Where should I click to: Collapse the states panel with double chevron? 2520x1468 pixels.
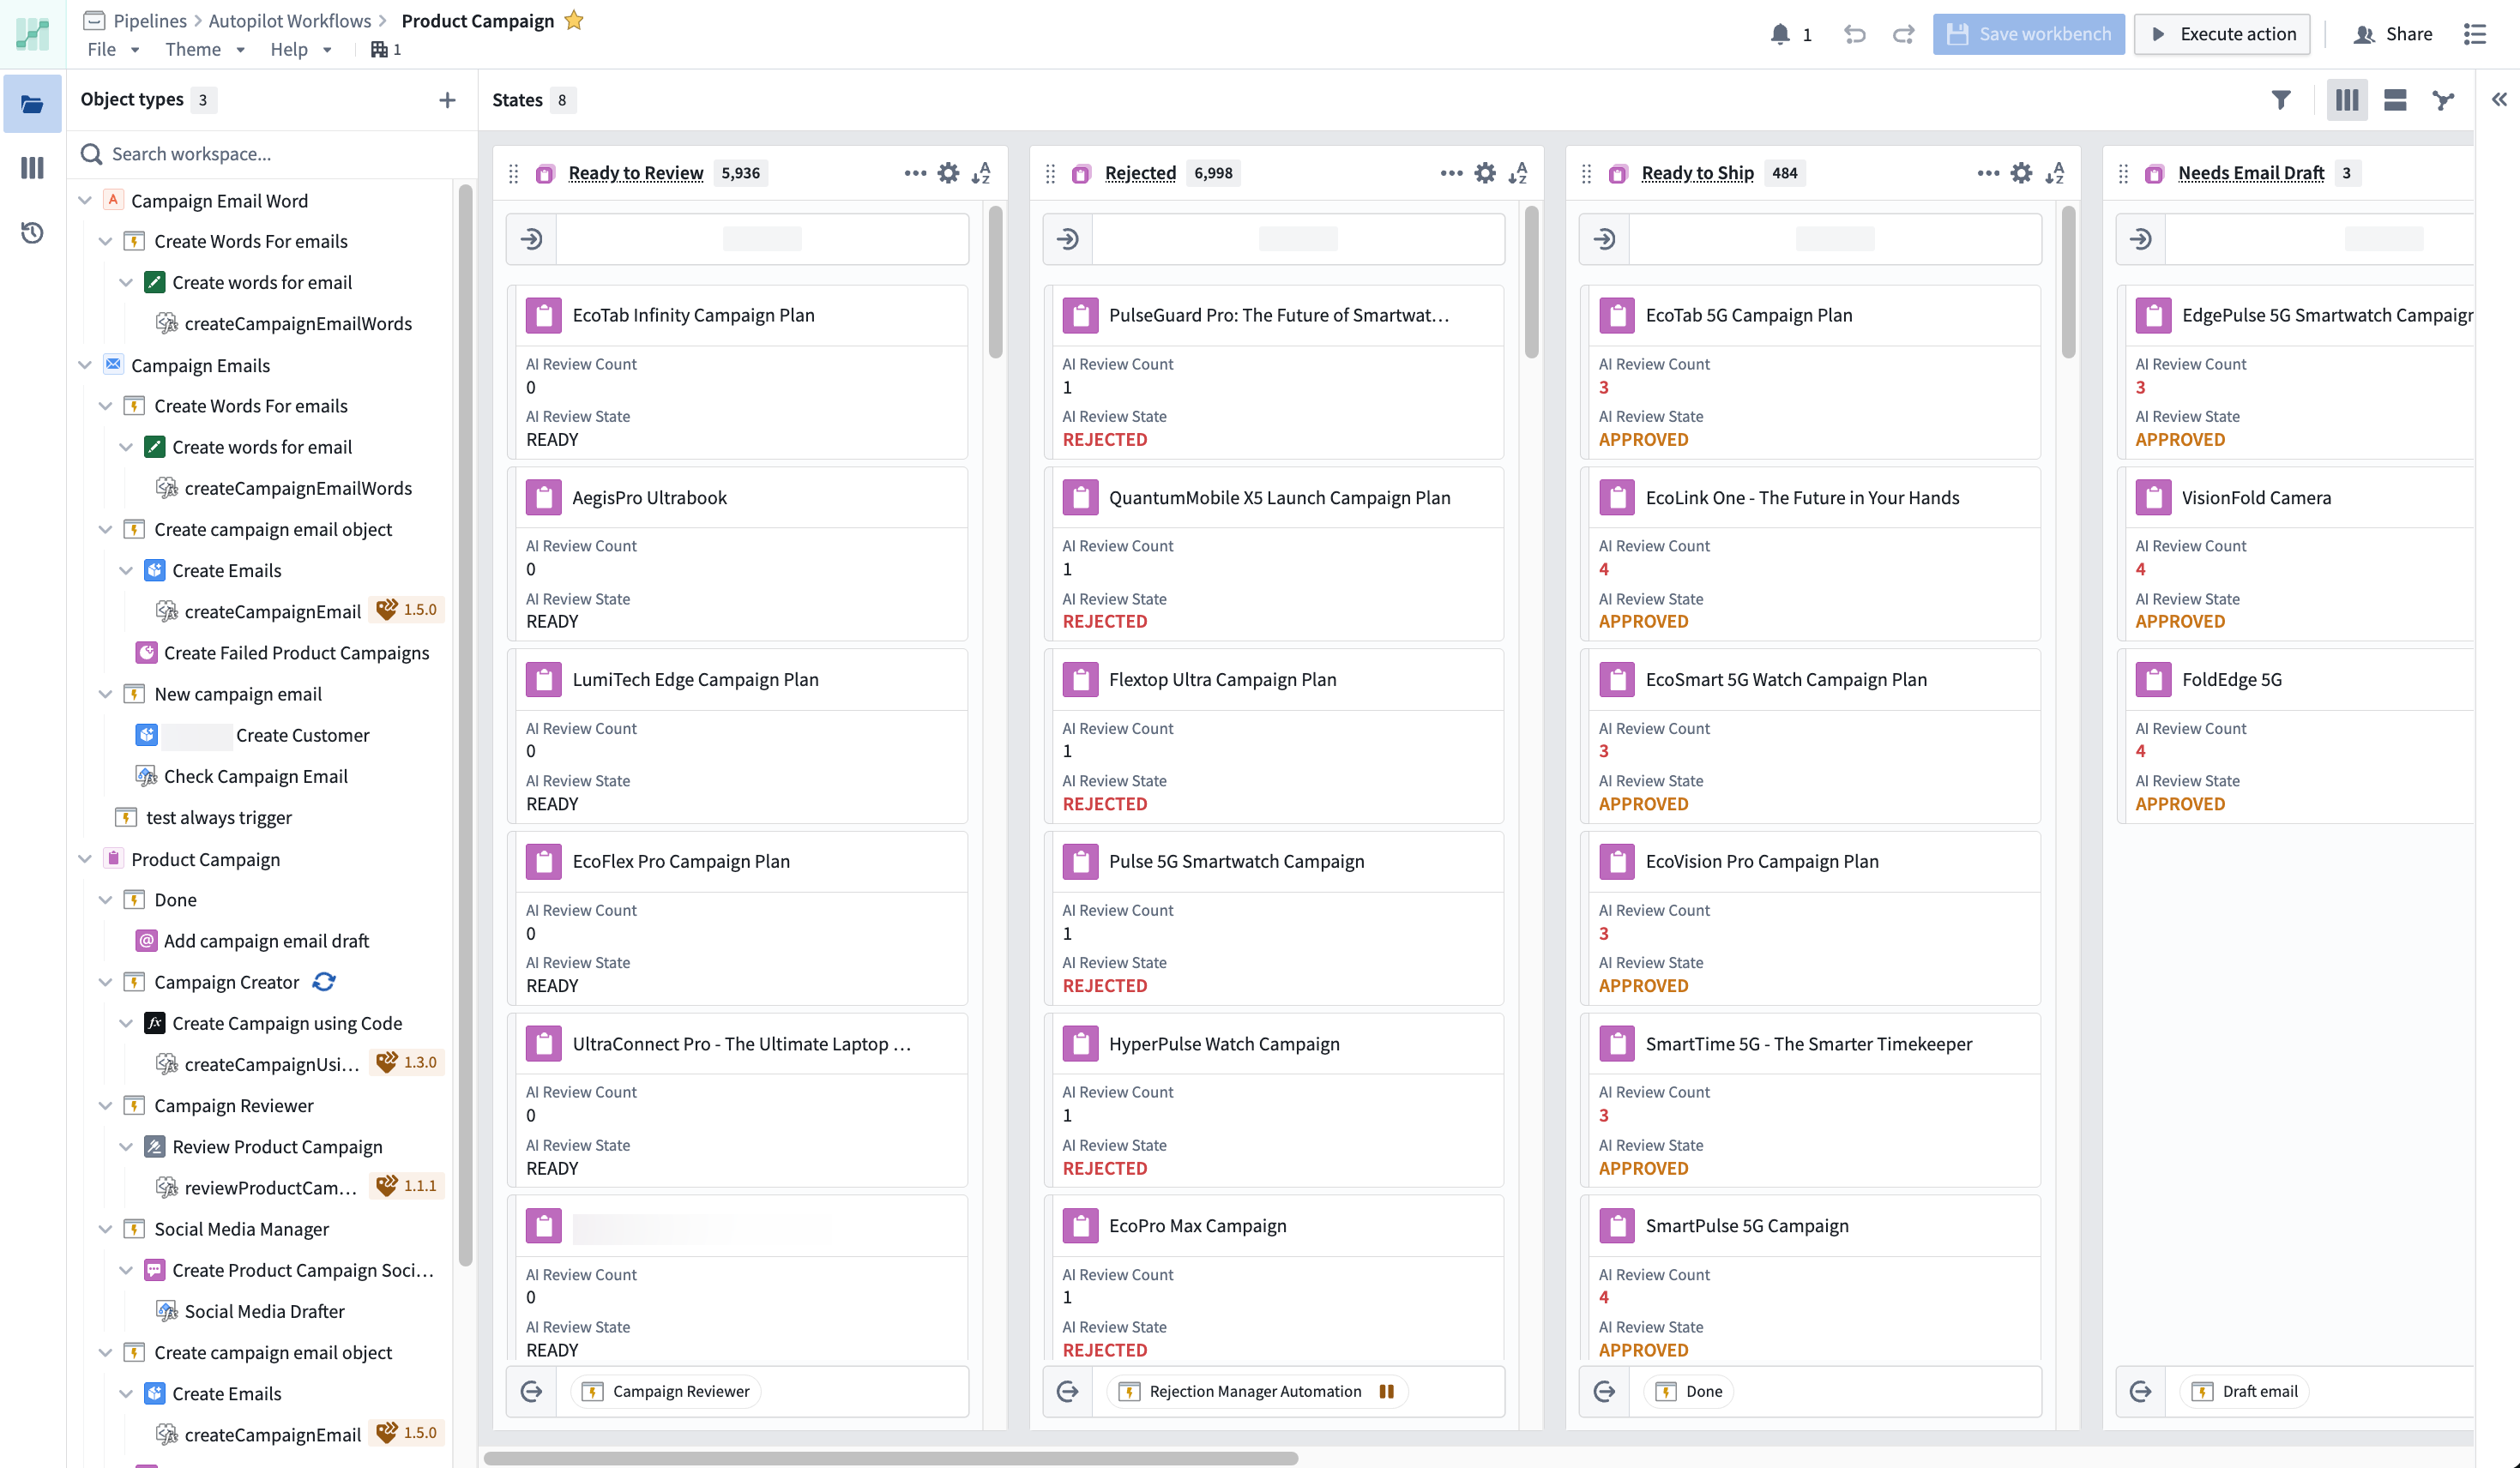click(2499, 99)
